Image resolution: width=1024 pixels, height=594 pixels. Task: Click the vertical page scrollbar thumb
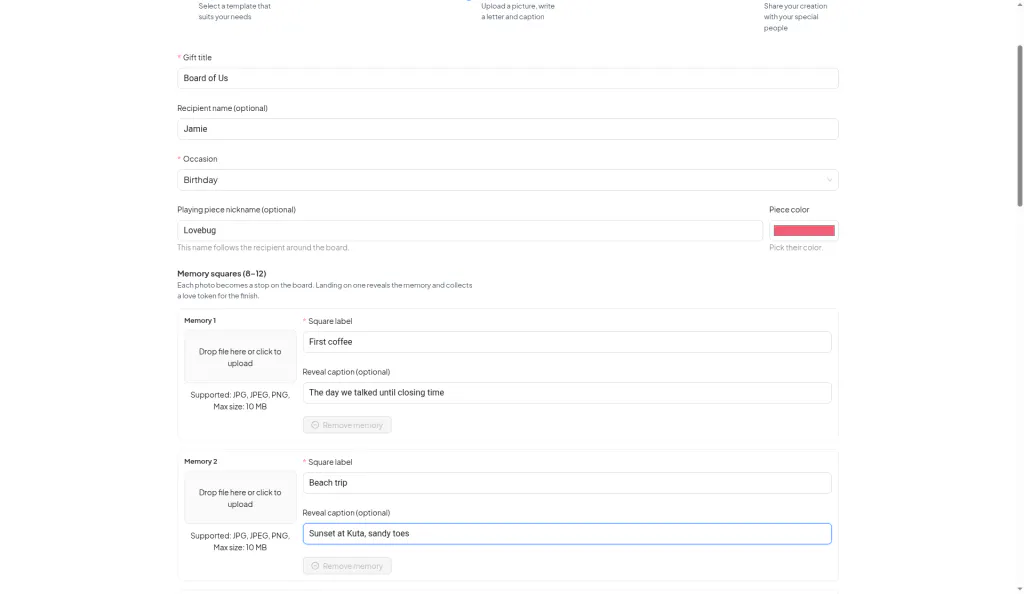[x=1019, y=126]
